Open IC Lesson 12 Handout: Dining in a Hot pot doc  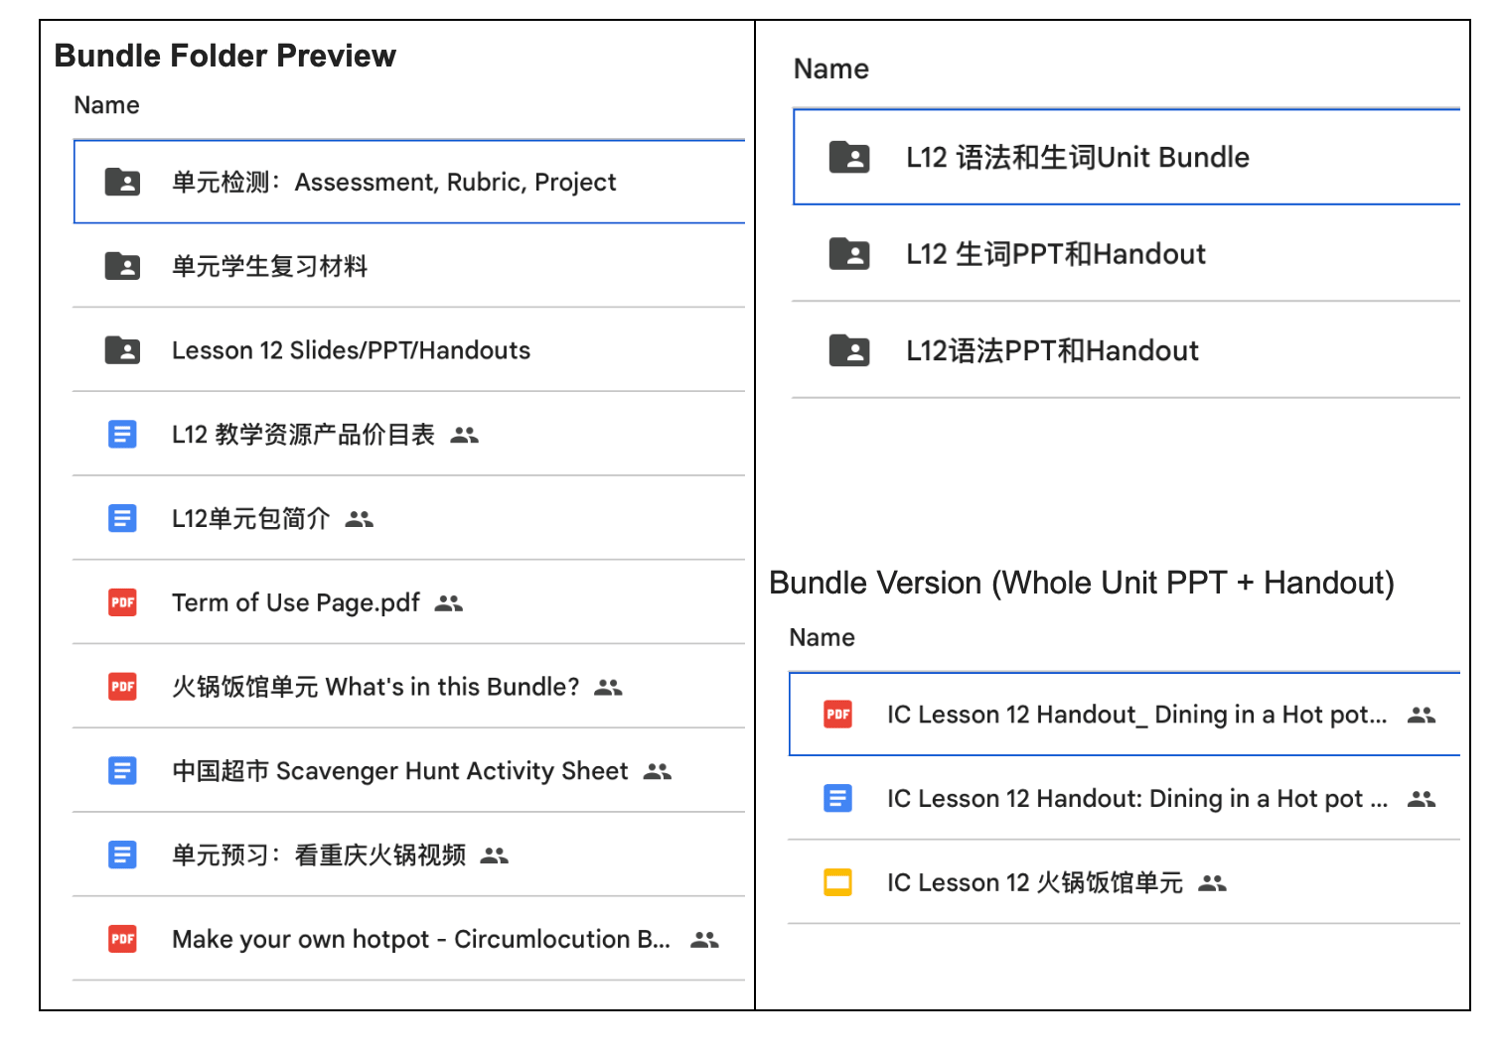click(x=1136, y=799)
